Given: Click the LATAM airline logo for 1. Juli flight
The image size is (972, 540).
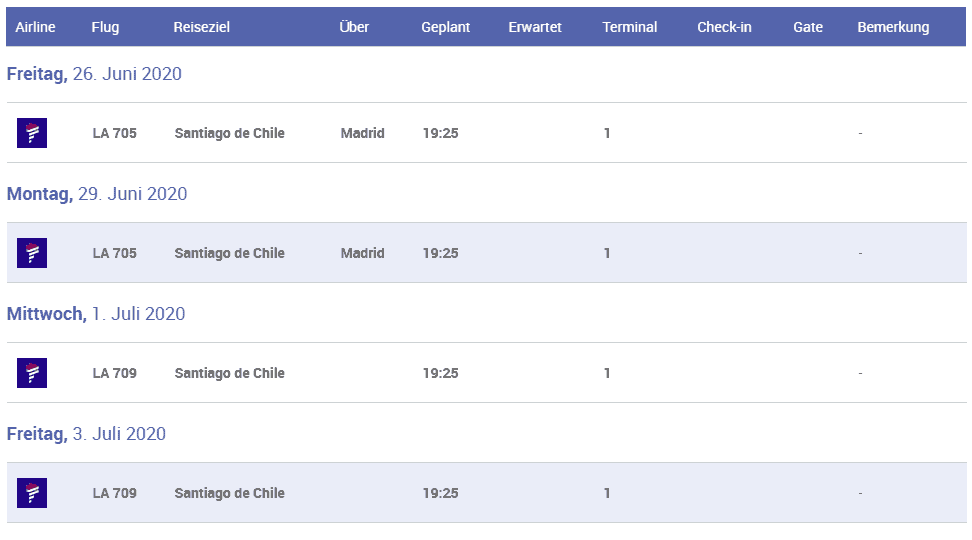Looking at the screenshot, I should (32, 373).
